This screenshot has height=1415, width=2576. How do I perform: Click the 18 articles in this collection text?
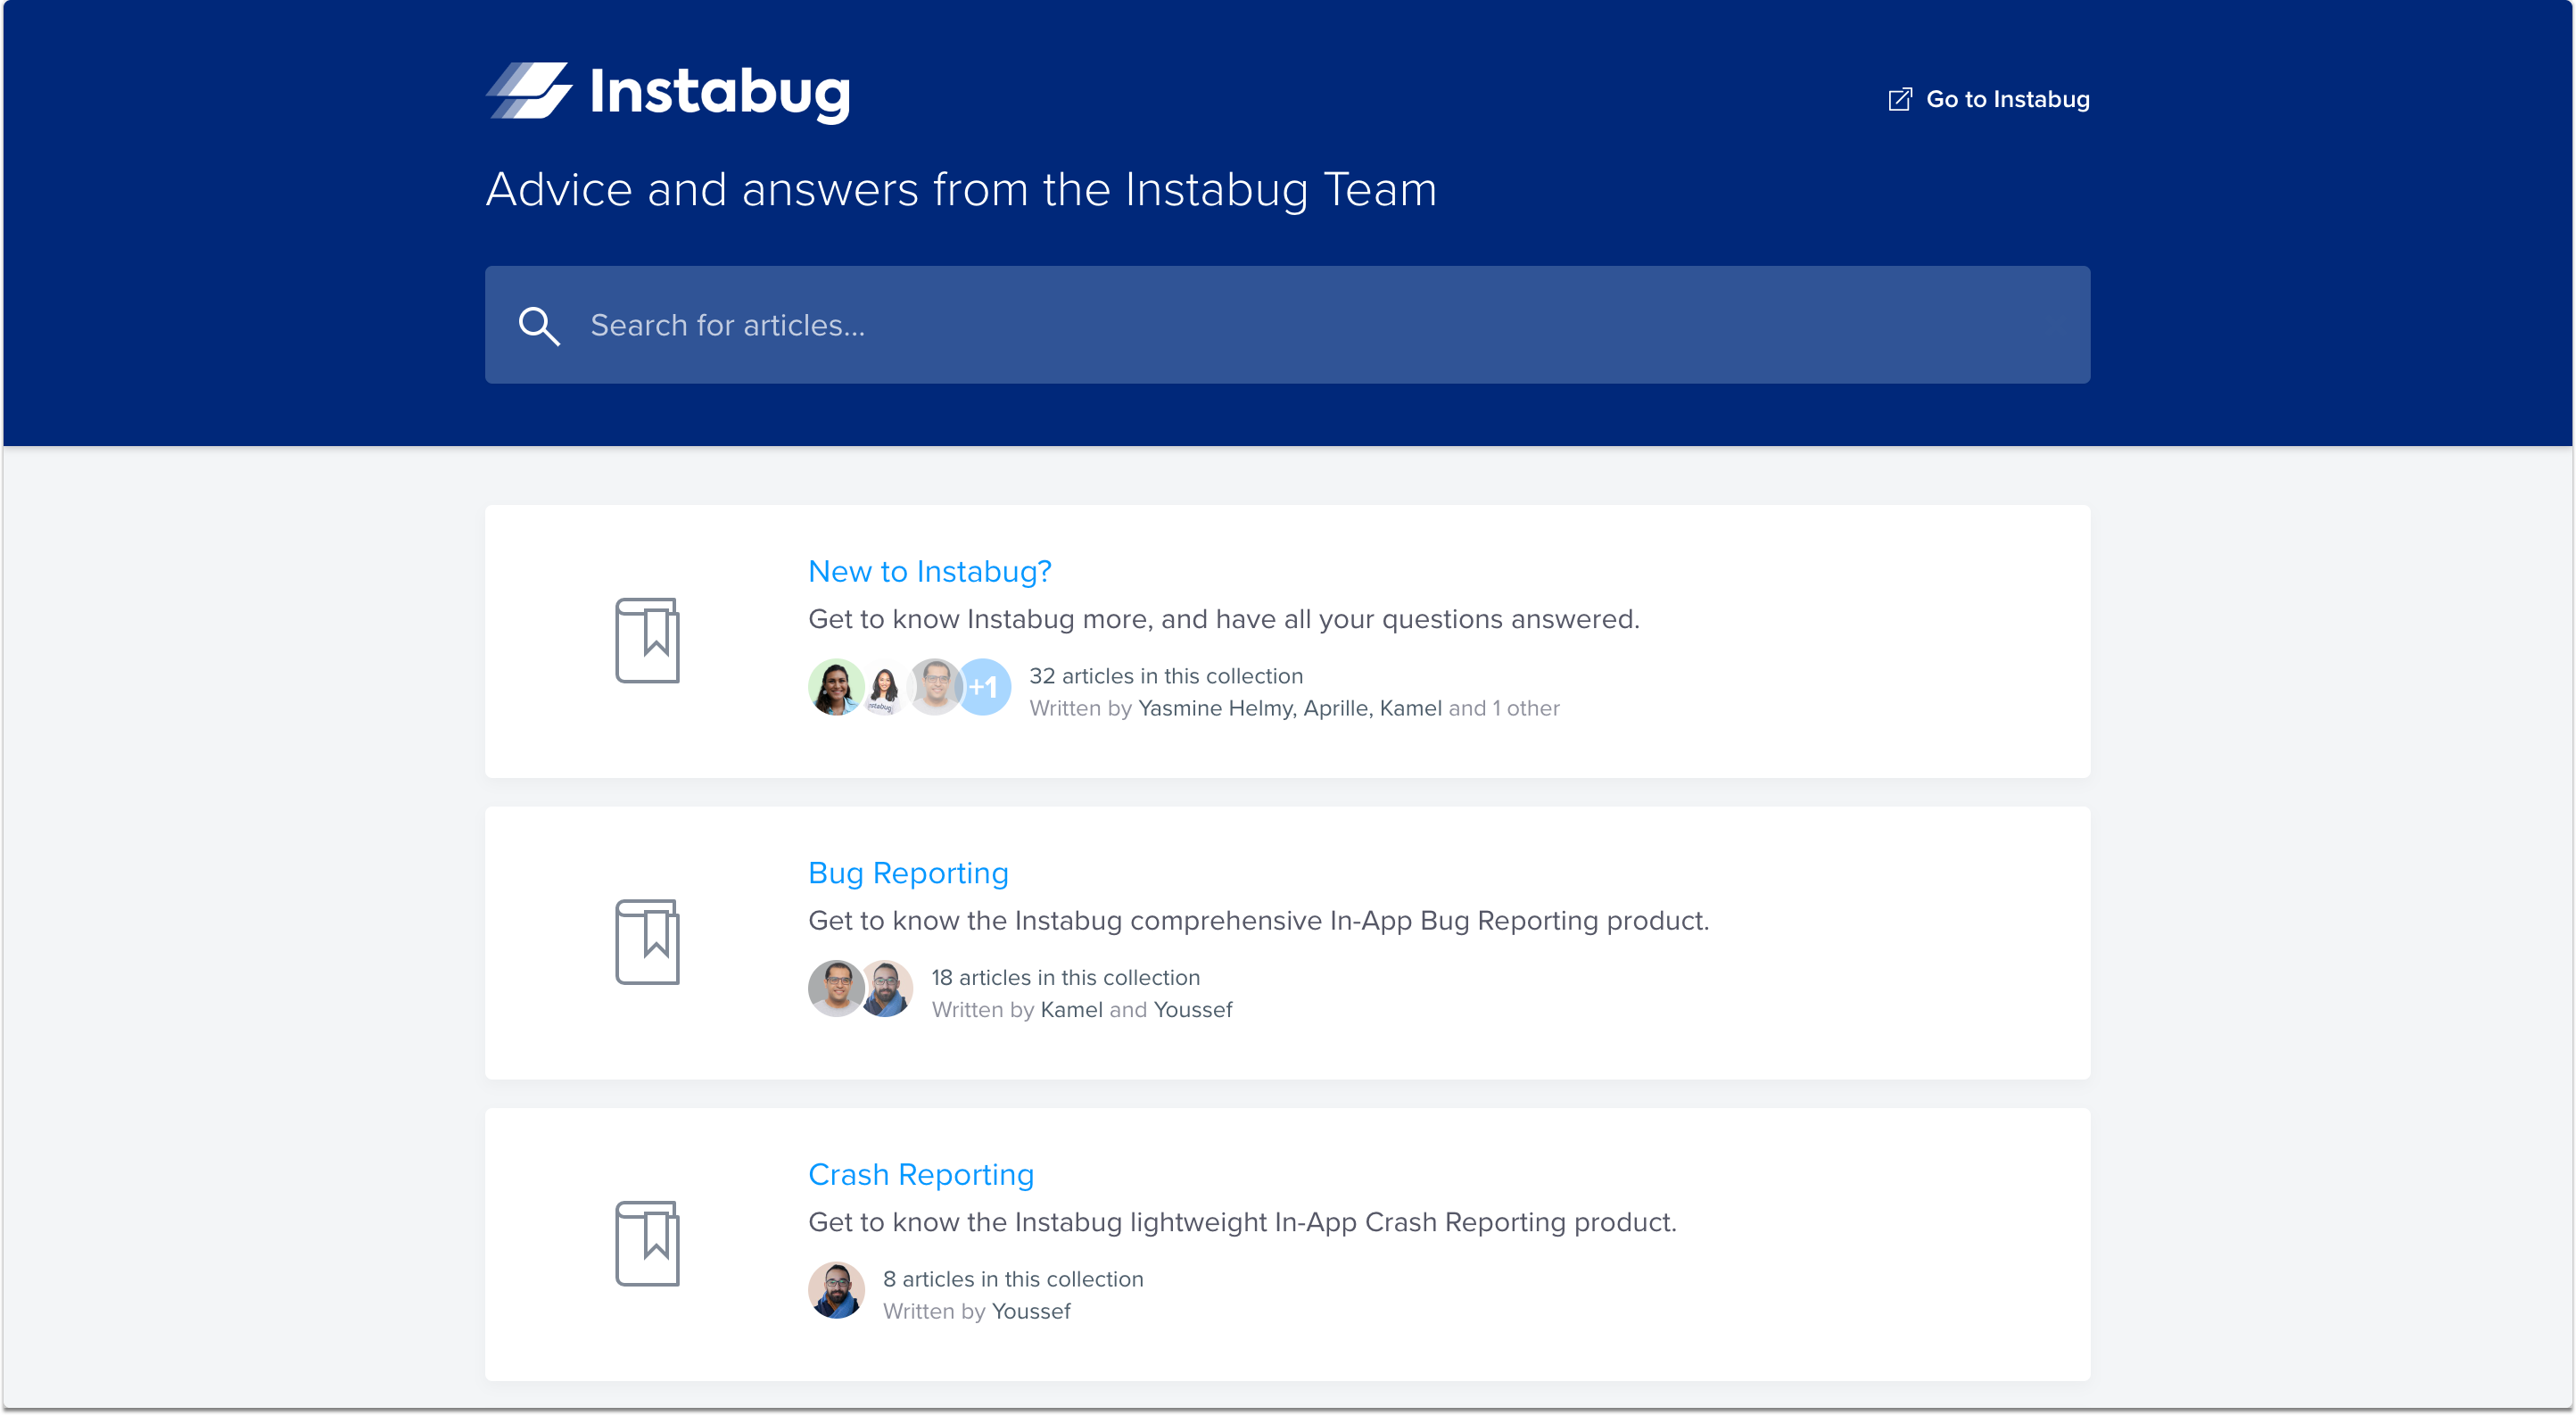point(1065,978)
